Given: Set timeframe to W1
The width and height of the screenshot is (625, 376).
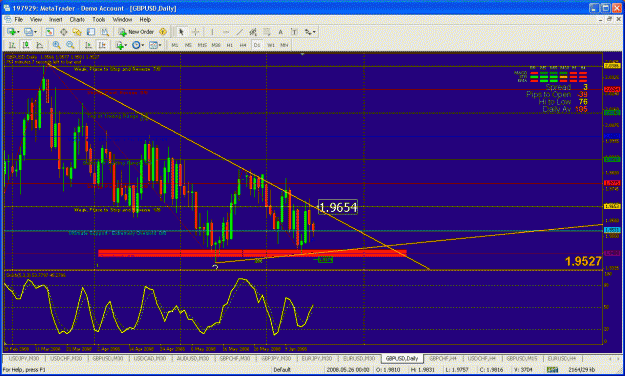Looking at the screenshot, I should pos(271,45).
